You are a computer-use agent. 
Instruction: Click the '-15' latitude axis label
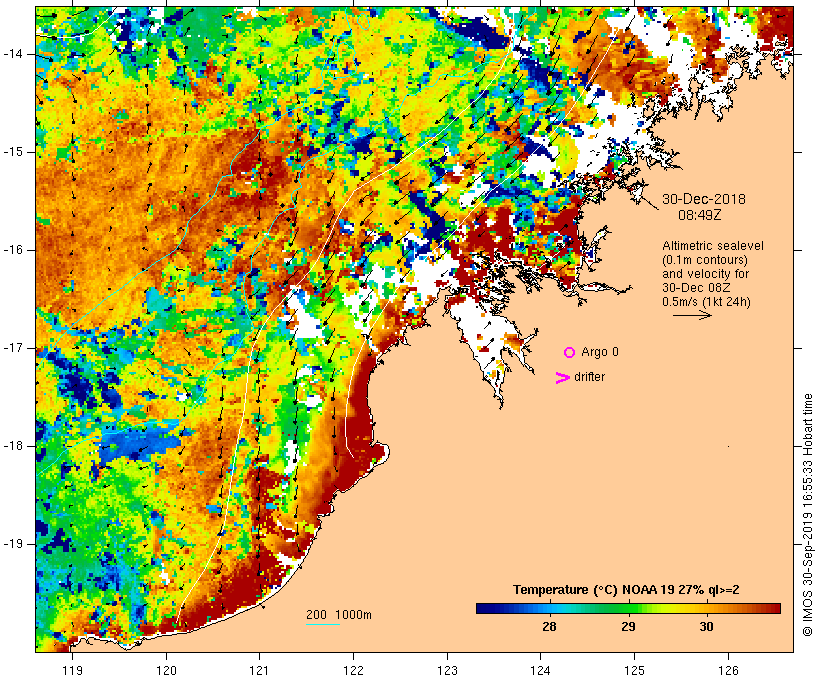tap(12, 152)
